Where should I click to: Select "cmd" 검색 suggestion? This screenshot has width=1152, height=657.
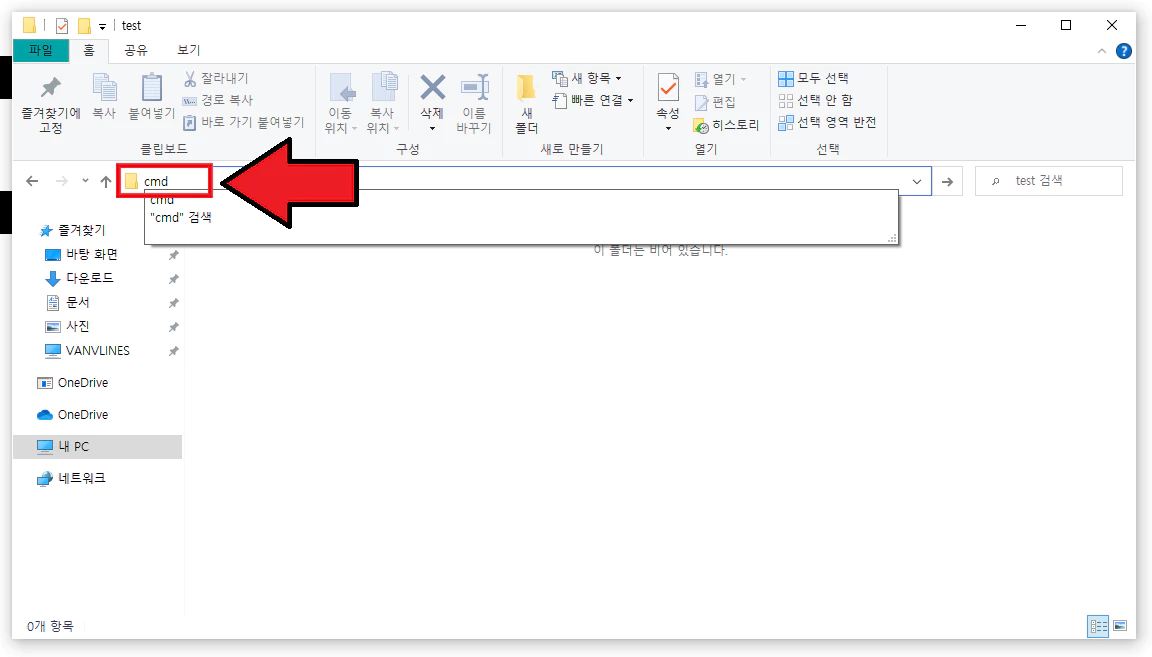[x=181, y=218]
